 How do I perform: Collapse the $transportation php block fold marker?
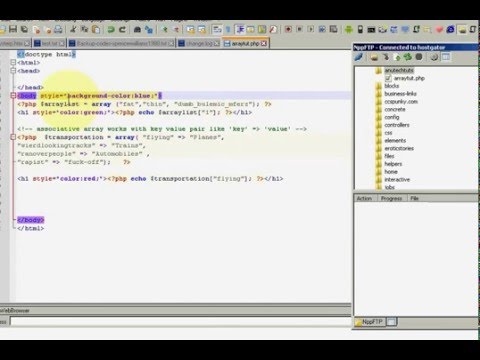coord(13,137)
